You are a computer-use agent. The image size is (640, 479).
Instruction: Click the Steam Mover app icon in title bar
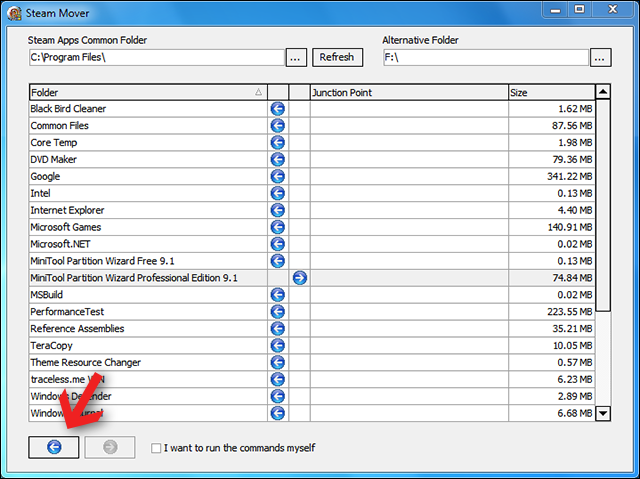point(14,13)
